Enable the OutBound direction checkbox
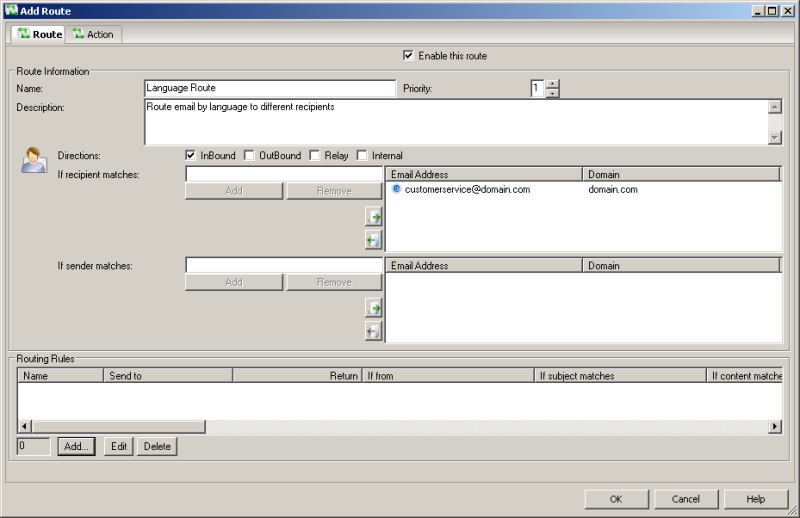The image size is (800, 518). [x=249, y=156]
